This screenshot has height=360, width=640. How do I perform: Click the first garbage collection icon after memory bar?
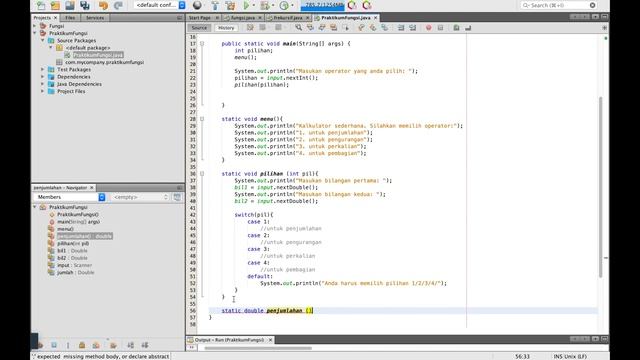[352, 5]
